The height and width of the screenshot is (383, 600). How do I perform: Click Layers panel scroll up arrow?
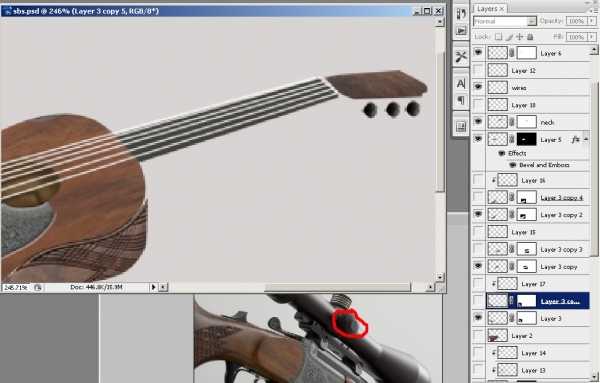pyautogui.click(x=594, y=49)
